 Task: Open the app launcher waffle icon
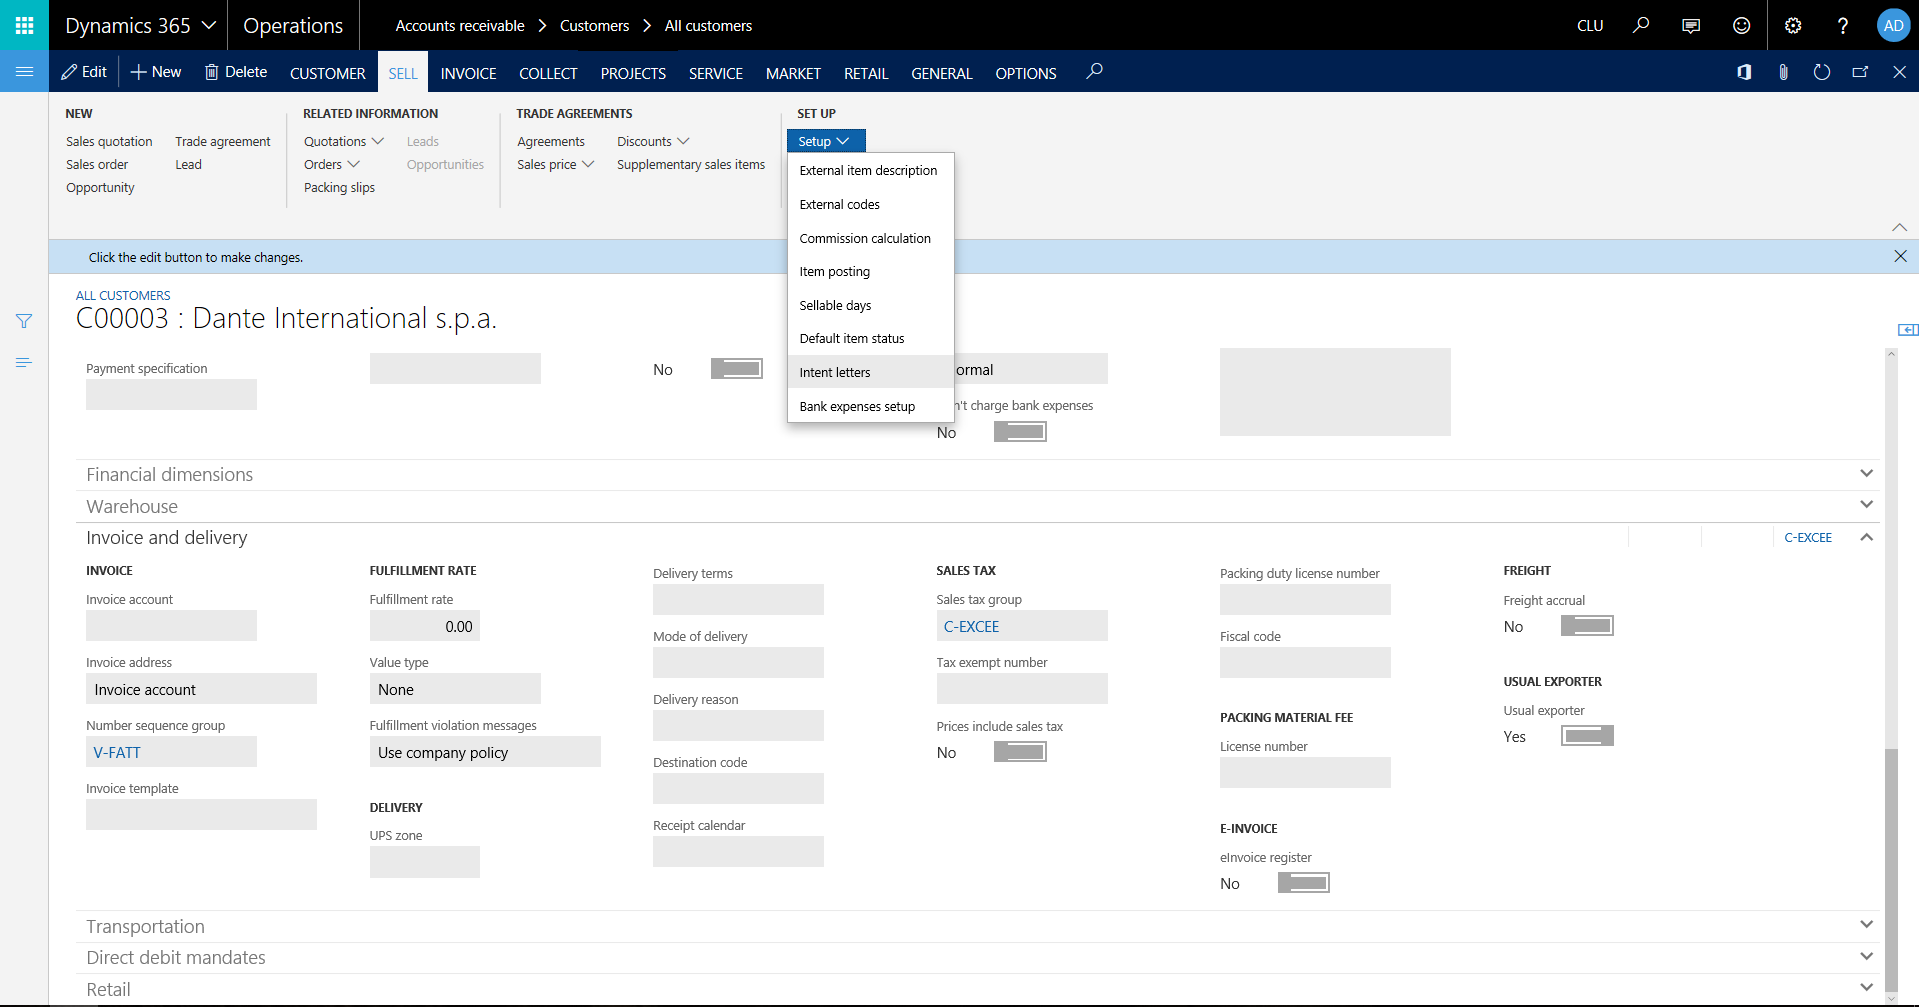pyautogui.click(x=24, y=25)
